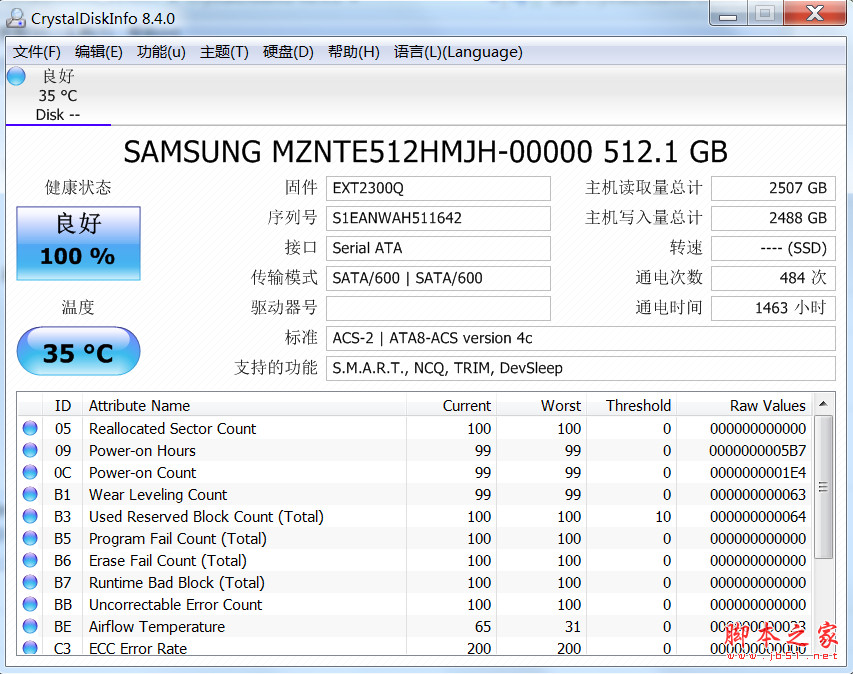Click the empty drive letter field
The height and width of the screenshot is (674, 853).
tap(438, 308)
